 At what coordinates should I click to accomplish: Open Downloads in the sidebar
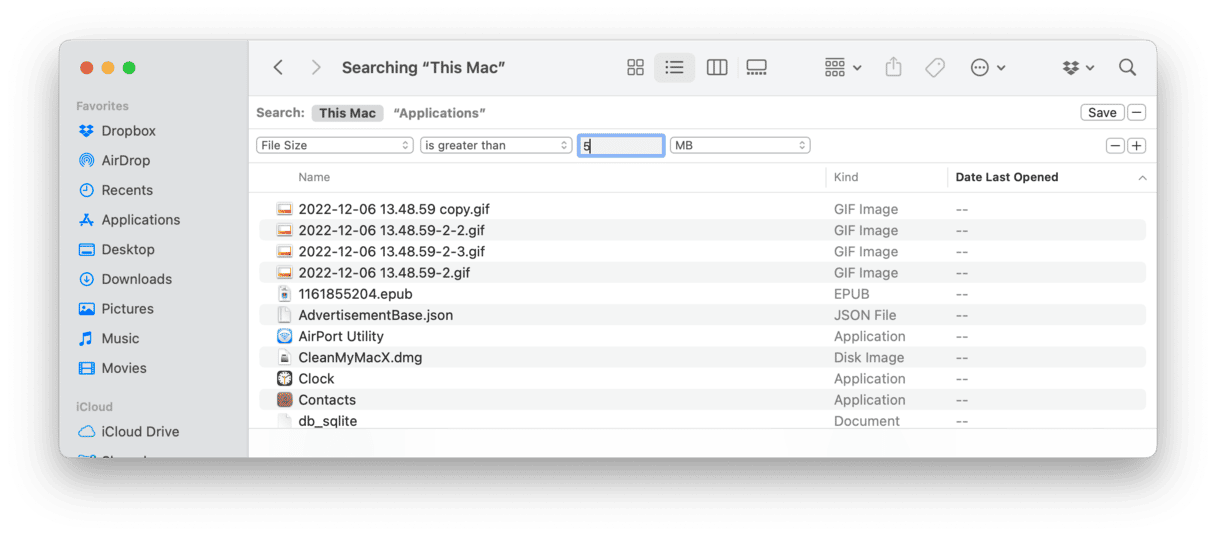click(137, 279)
